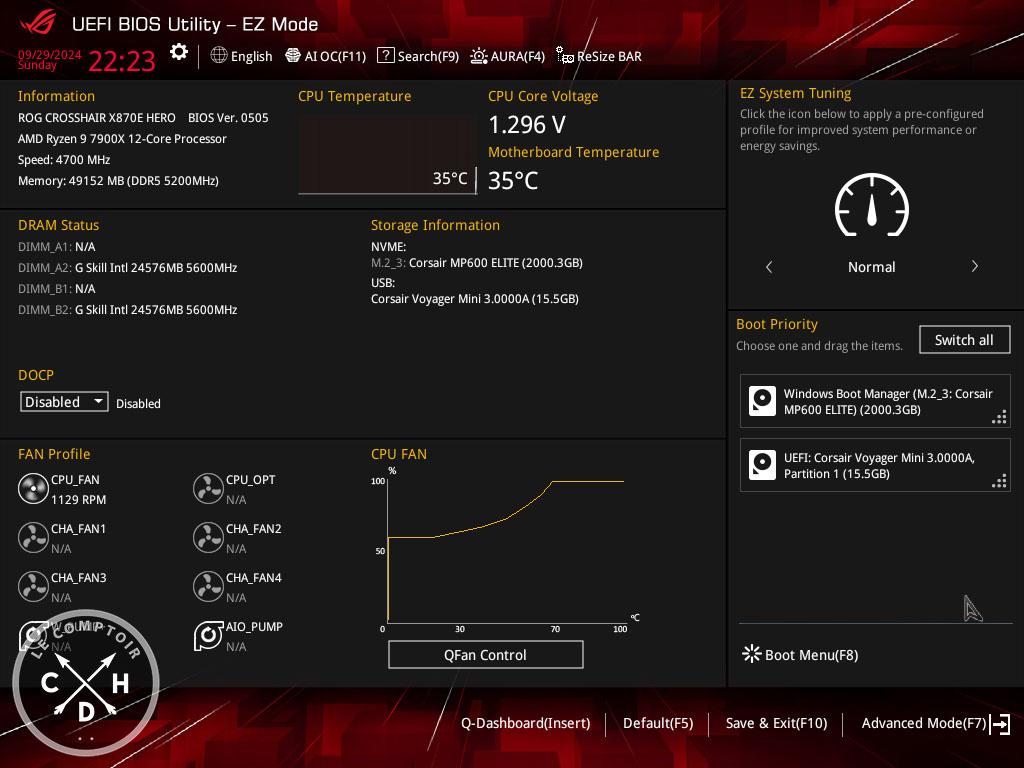Click the settings gear icon in header
1024x768 pixels.
click(178, 53)
